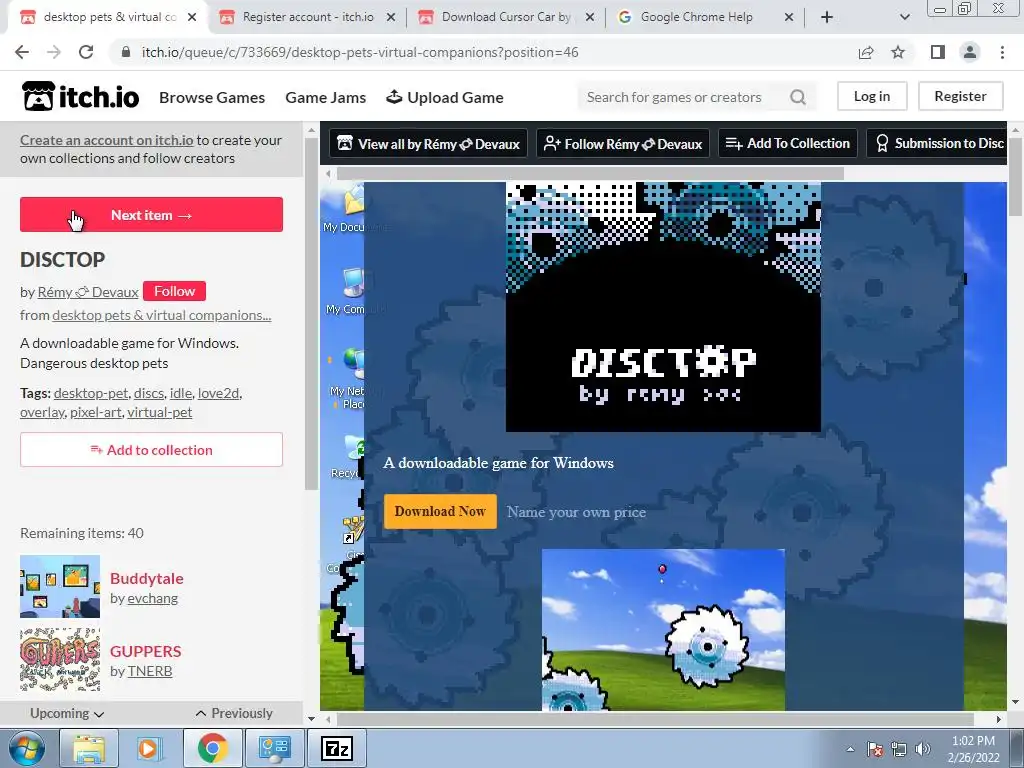1024x768 pixels.
Task: Open Game Jams menu
Action: (325, 97)
